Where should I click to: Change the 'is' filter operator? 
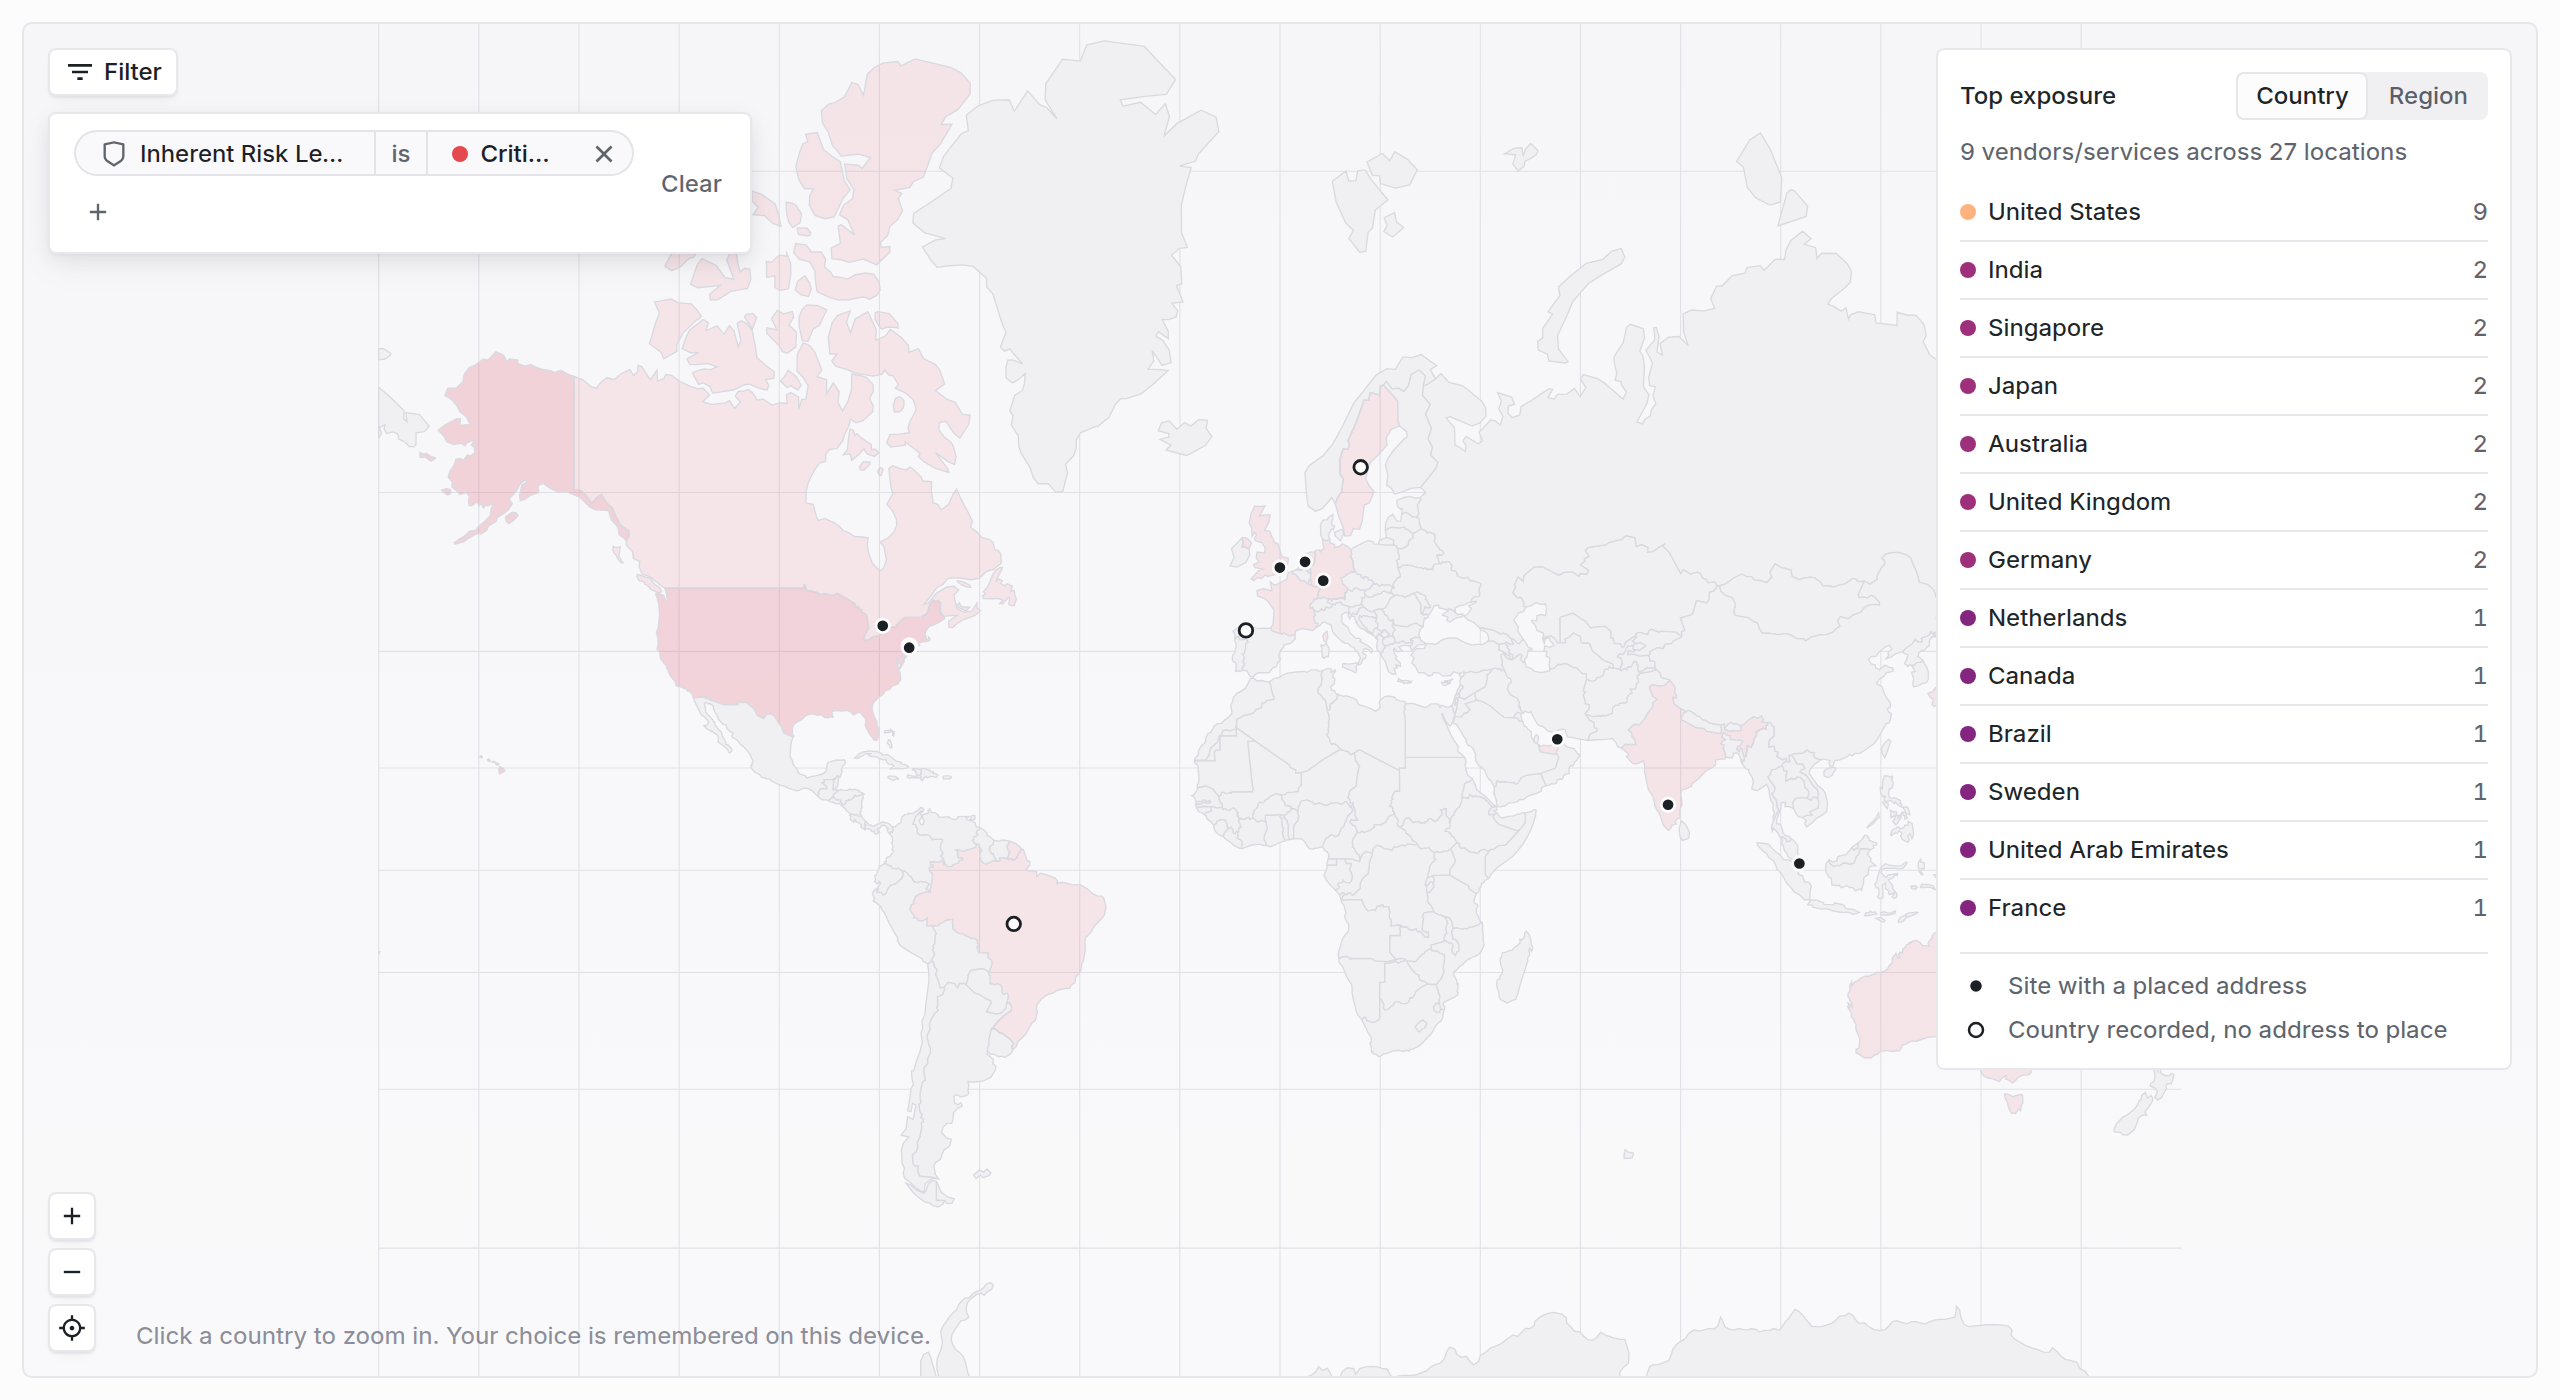coord(401,154)
